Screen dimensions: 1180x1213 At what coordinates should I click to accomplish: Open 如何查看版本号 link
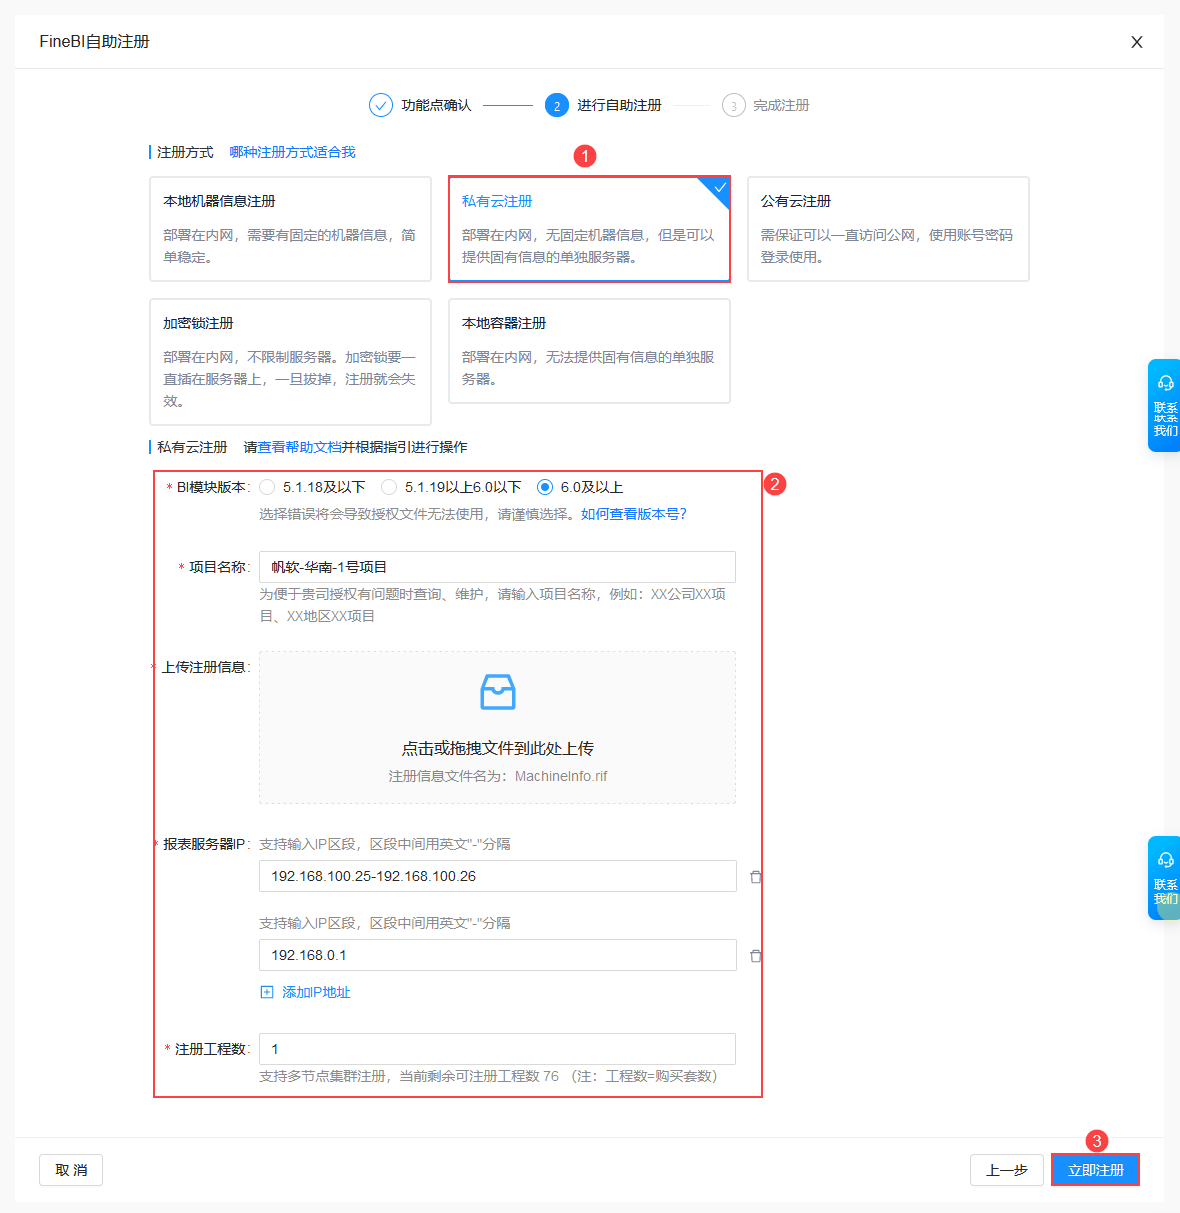(x=634, y=514)
